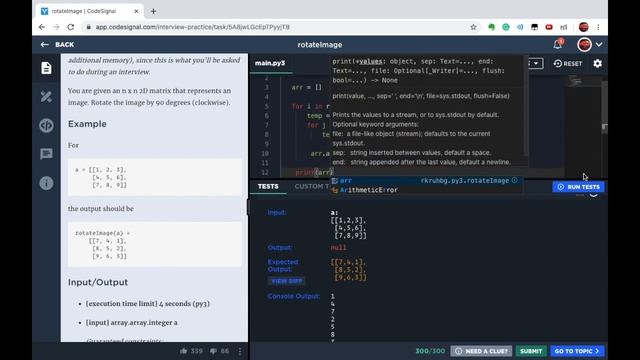This screenshot has height=360, width=640.
Task: Open Chrome three-dot menu
Action: 598,27
